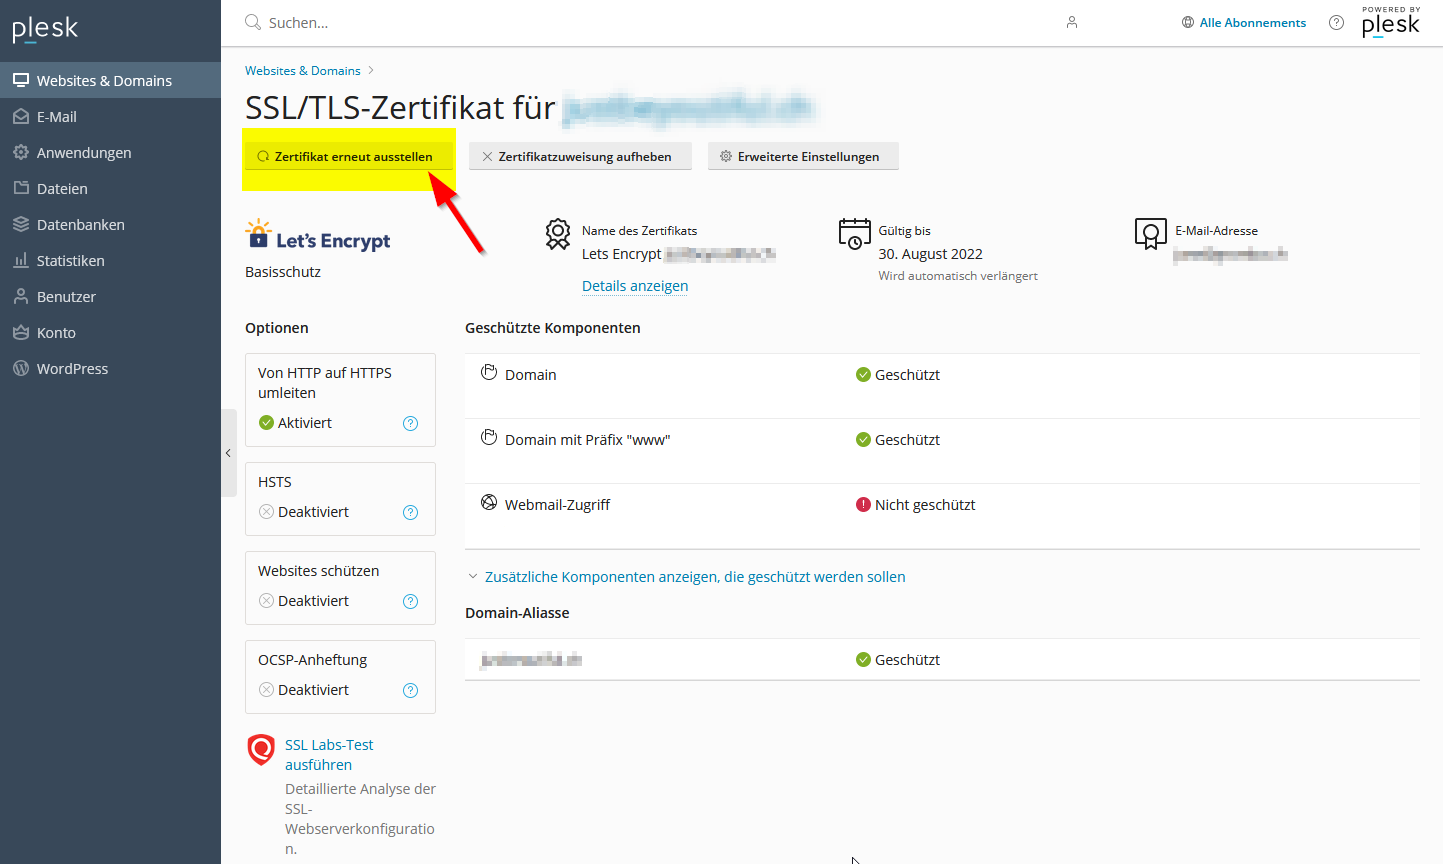Open help icon for Websites schützen option
This screenshot has width=1443, height=864.
[410, 601]
